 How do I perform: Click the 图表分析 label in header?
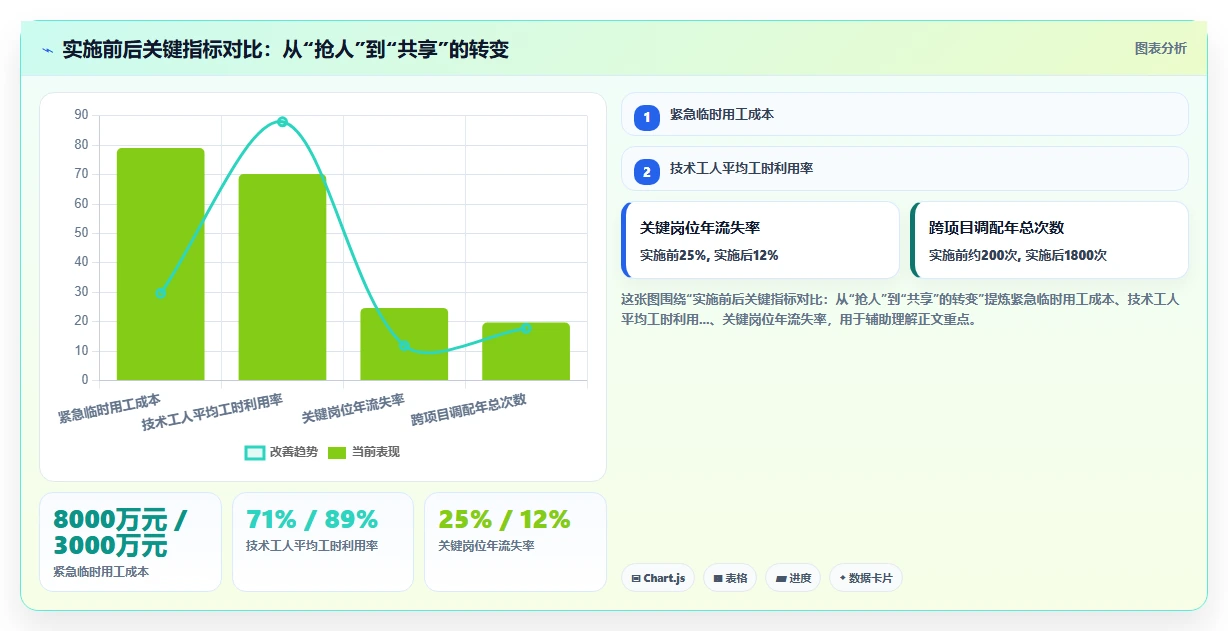click(1160, 48)
